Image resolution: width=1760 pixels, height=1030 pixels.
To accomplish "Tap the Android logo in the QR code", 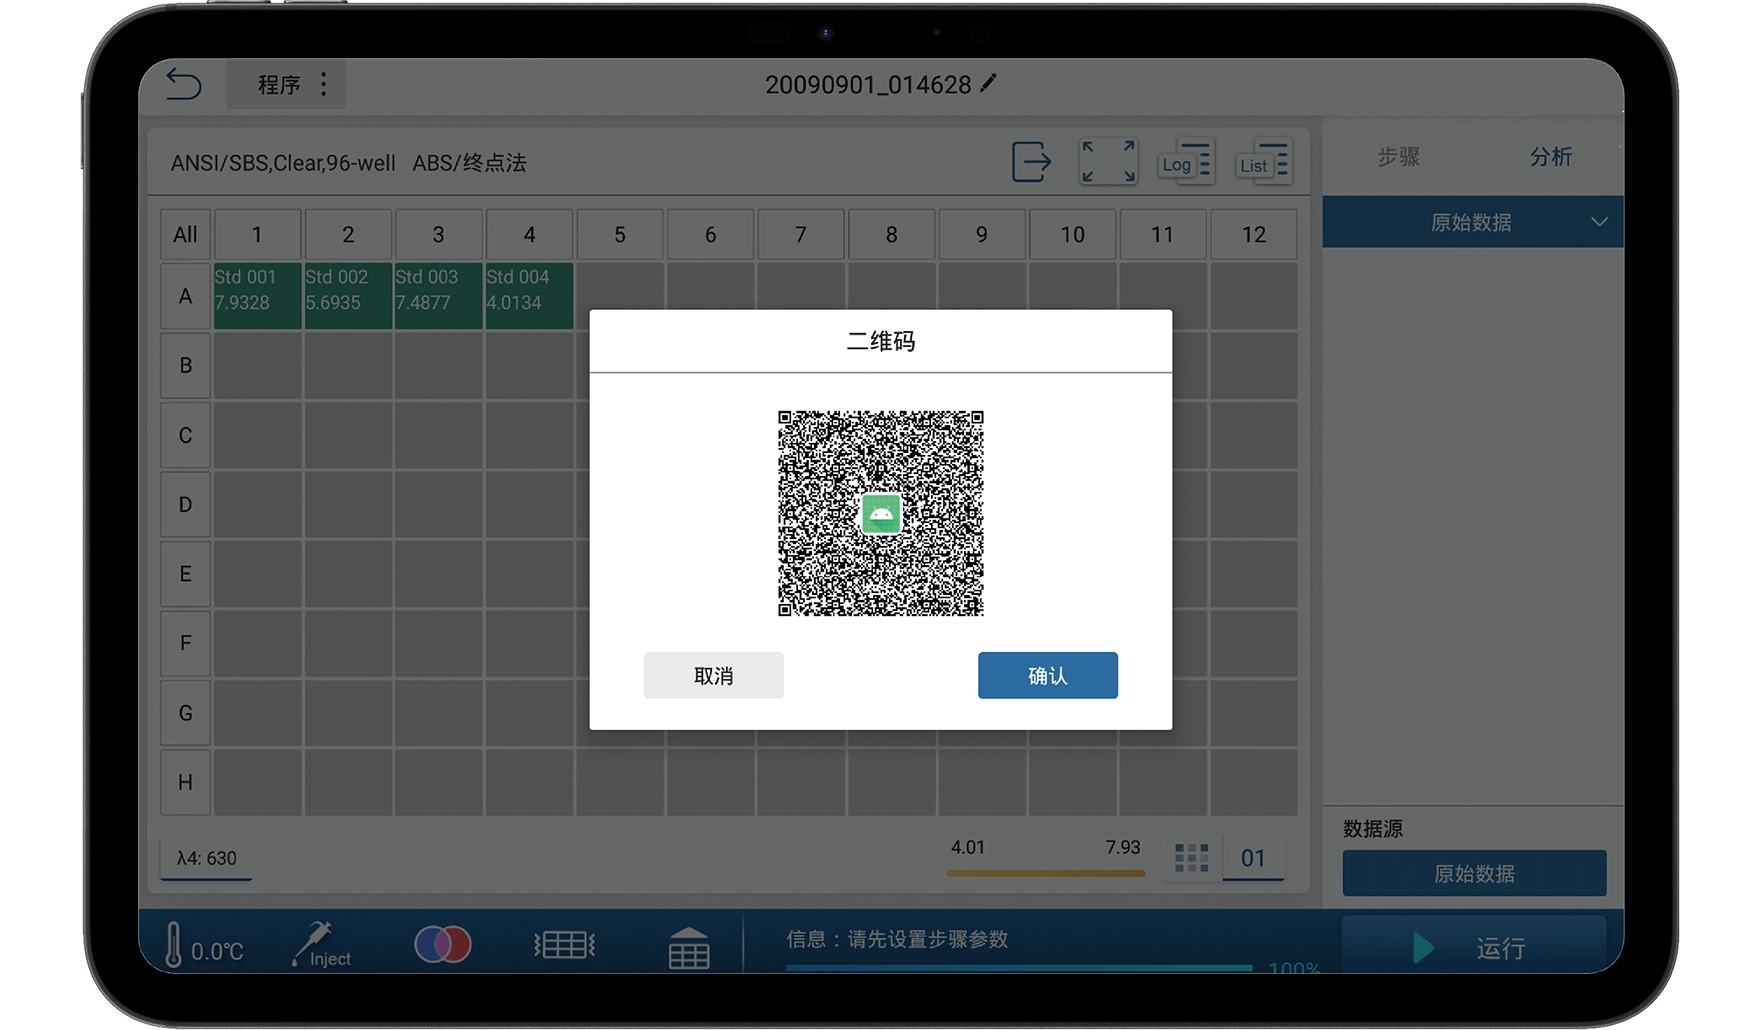I will [x=881, y=514].
